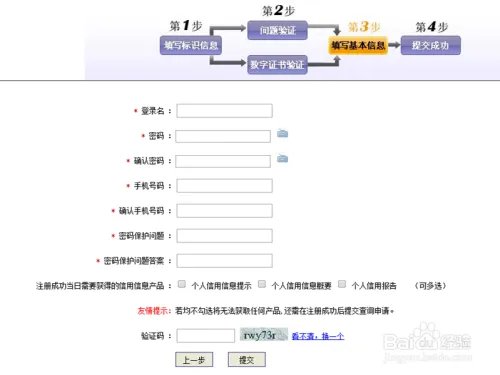Select step 填写标识信息 in progress flow
The image size is (500, 375).
[x=191, y=45]
